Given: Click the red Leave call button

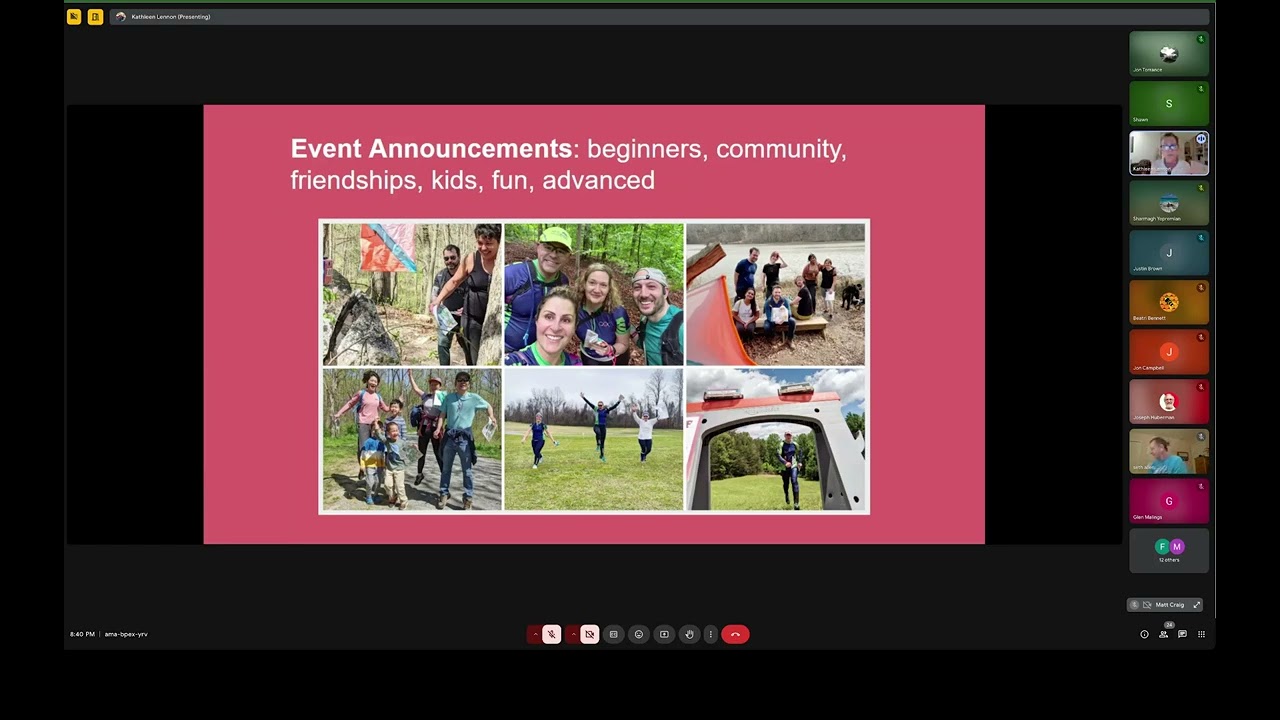Looking at the screenshot, I should point(735,634).
